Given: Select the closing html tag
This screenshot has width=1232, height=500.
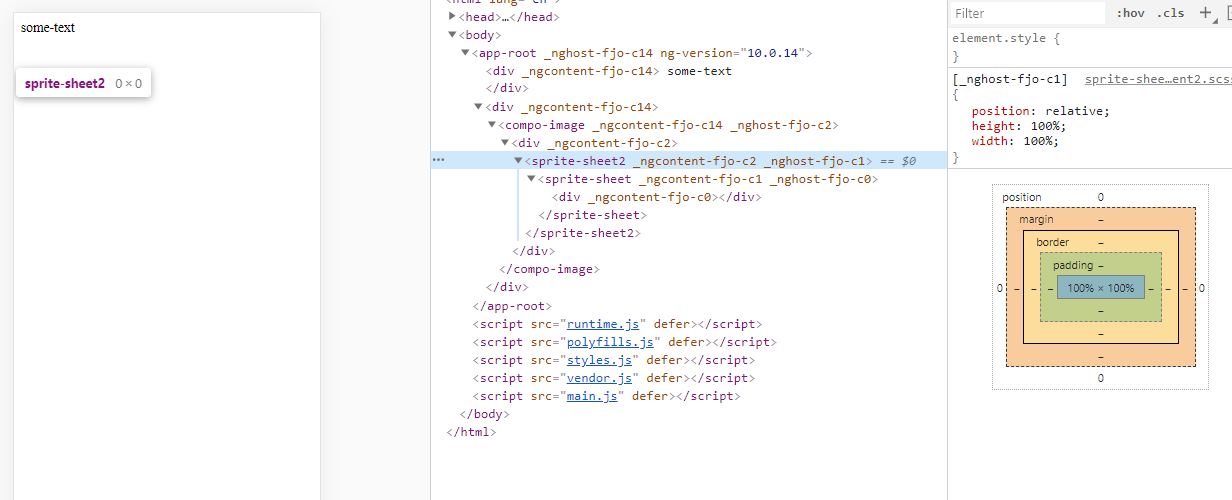Looking at the screenshot, I should click(x=471, y=432).
